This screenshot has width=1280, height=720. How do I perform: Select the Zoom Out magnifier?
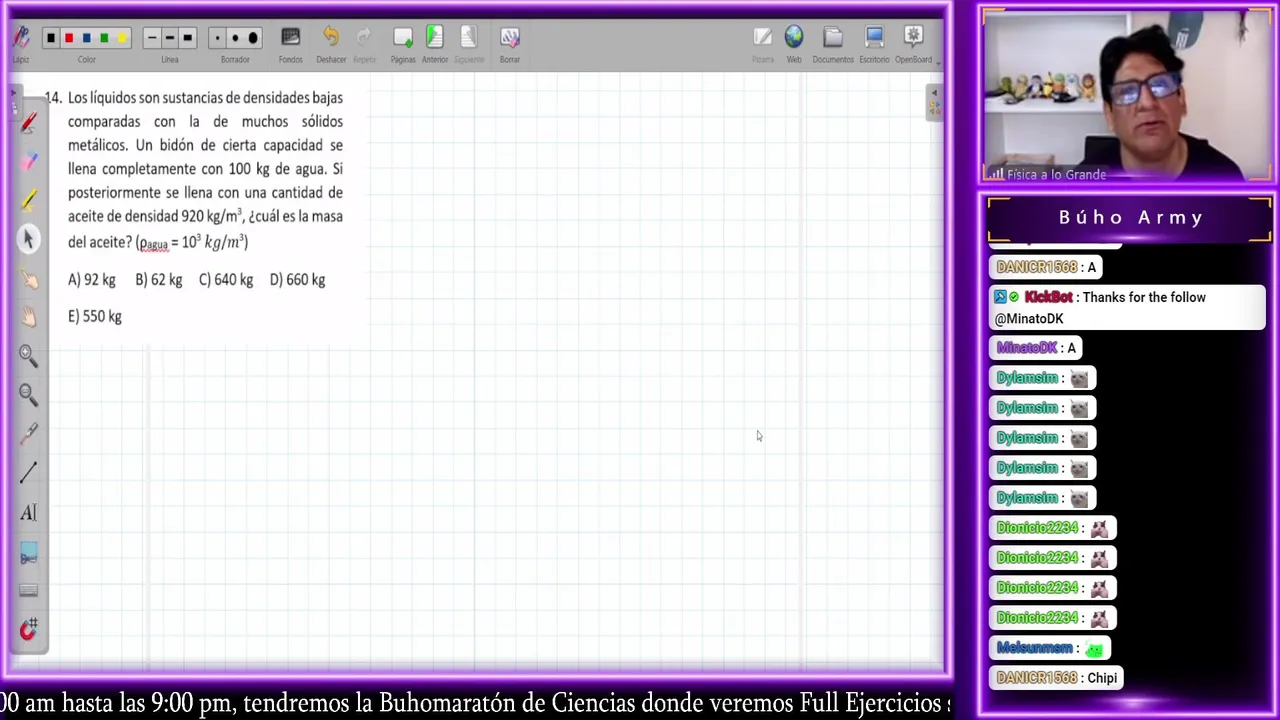(x=28, y=394)
